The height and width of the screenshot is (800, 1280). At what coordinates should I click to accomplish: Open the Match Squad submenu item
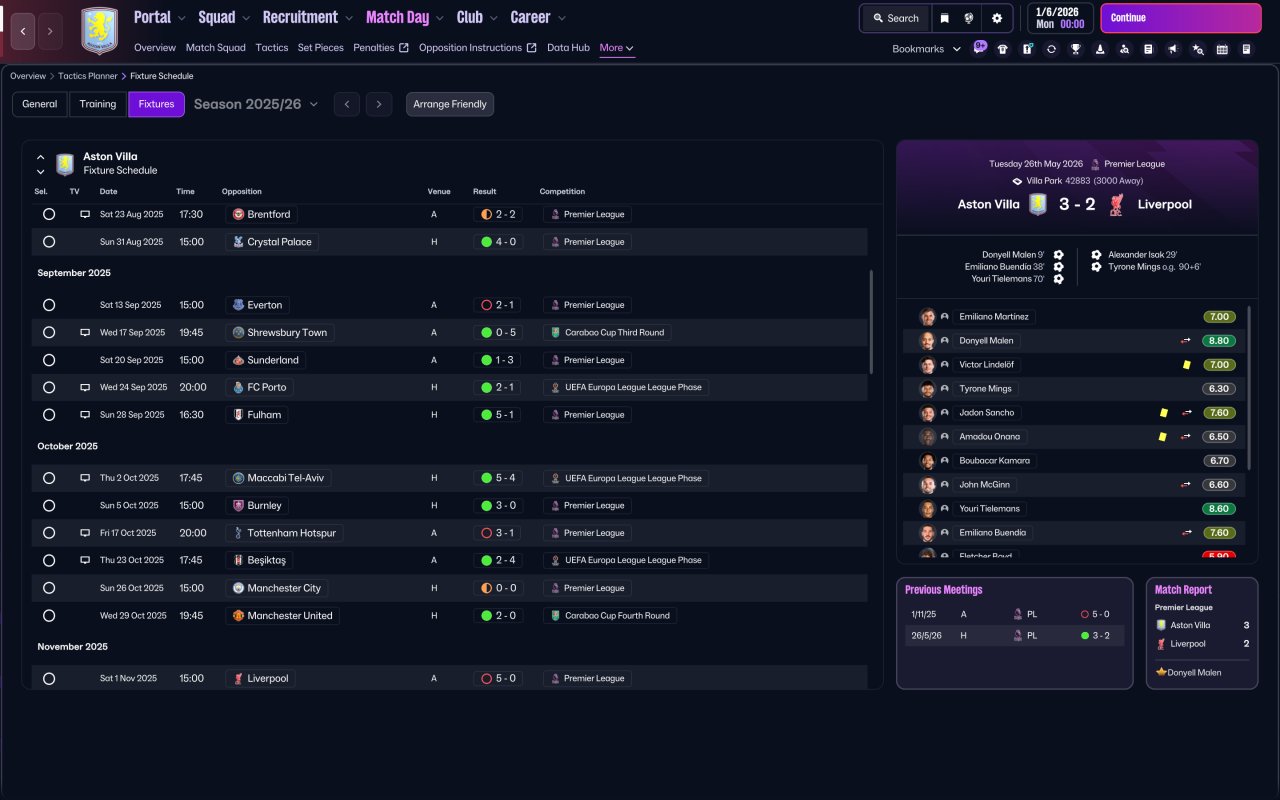pos(216,48)
